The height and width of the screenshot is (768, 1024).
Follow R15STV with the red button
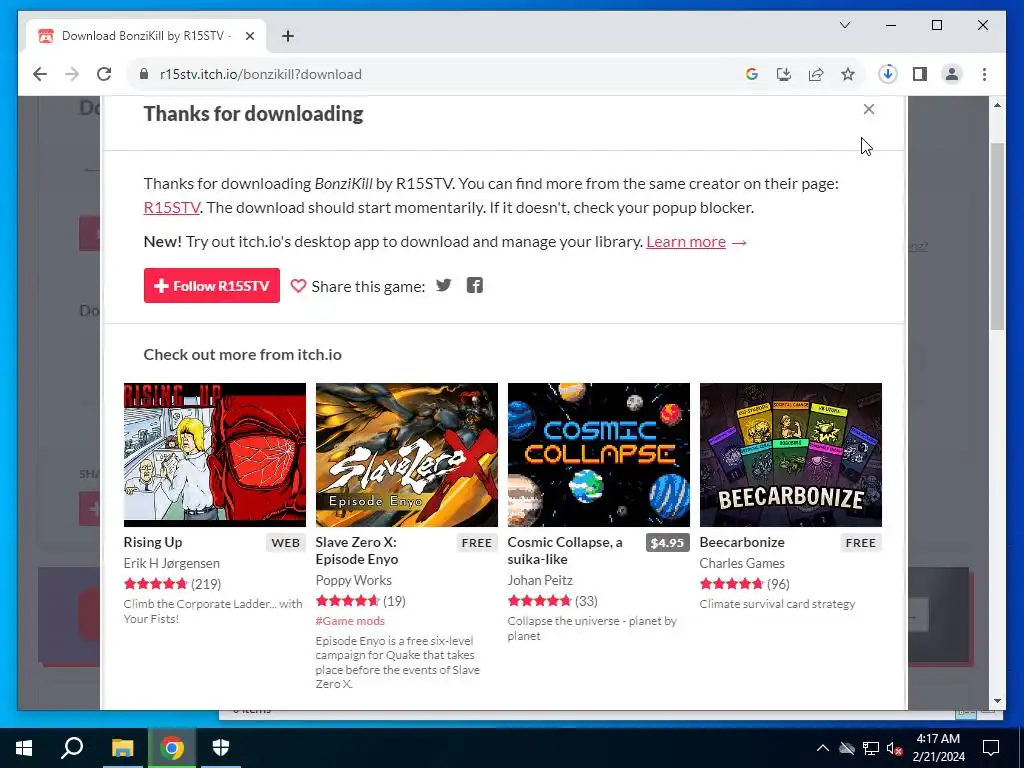(x=212, y=285)
